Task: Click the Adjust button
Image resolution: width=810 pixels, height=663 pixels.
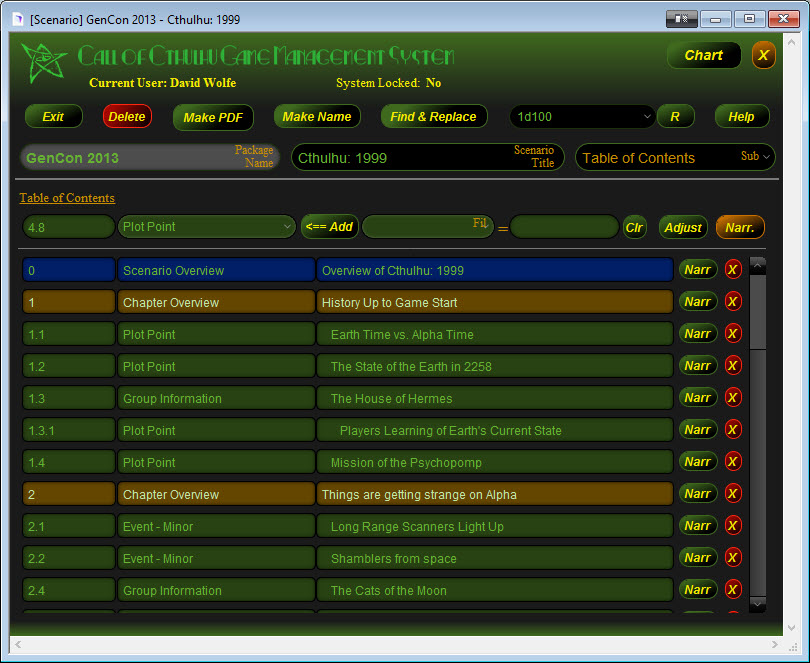Action: click(683, 227)
